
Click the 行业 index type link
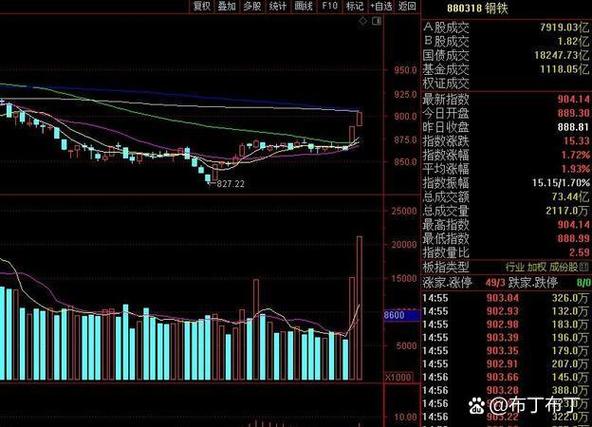(515, 267)
